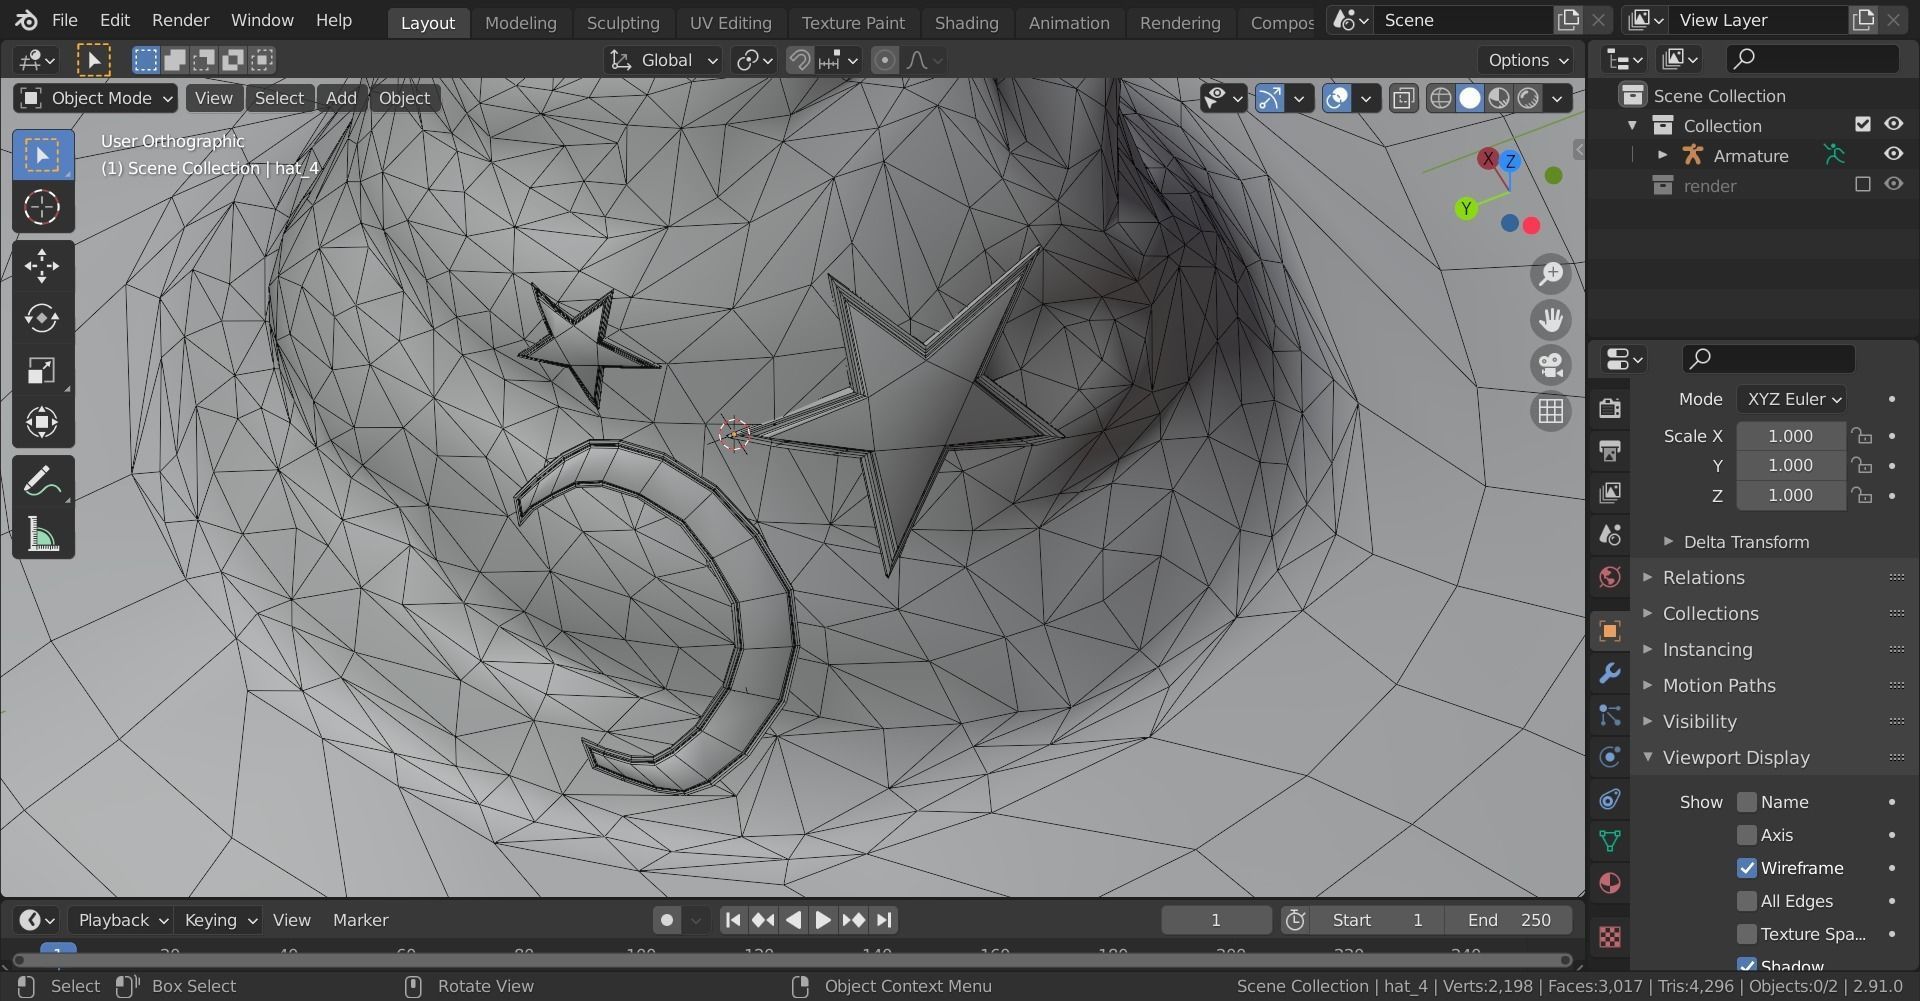Click the End frame field
Viewport: 1920px width, 1001px height.
1509,920
